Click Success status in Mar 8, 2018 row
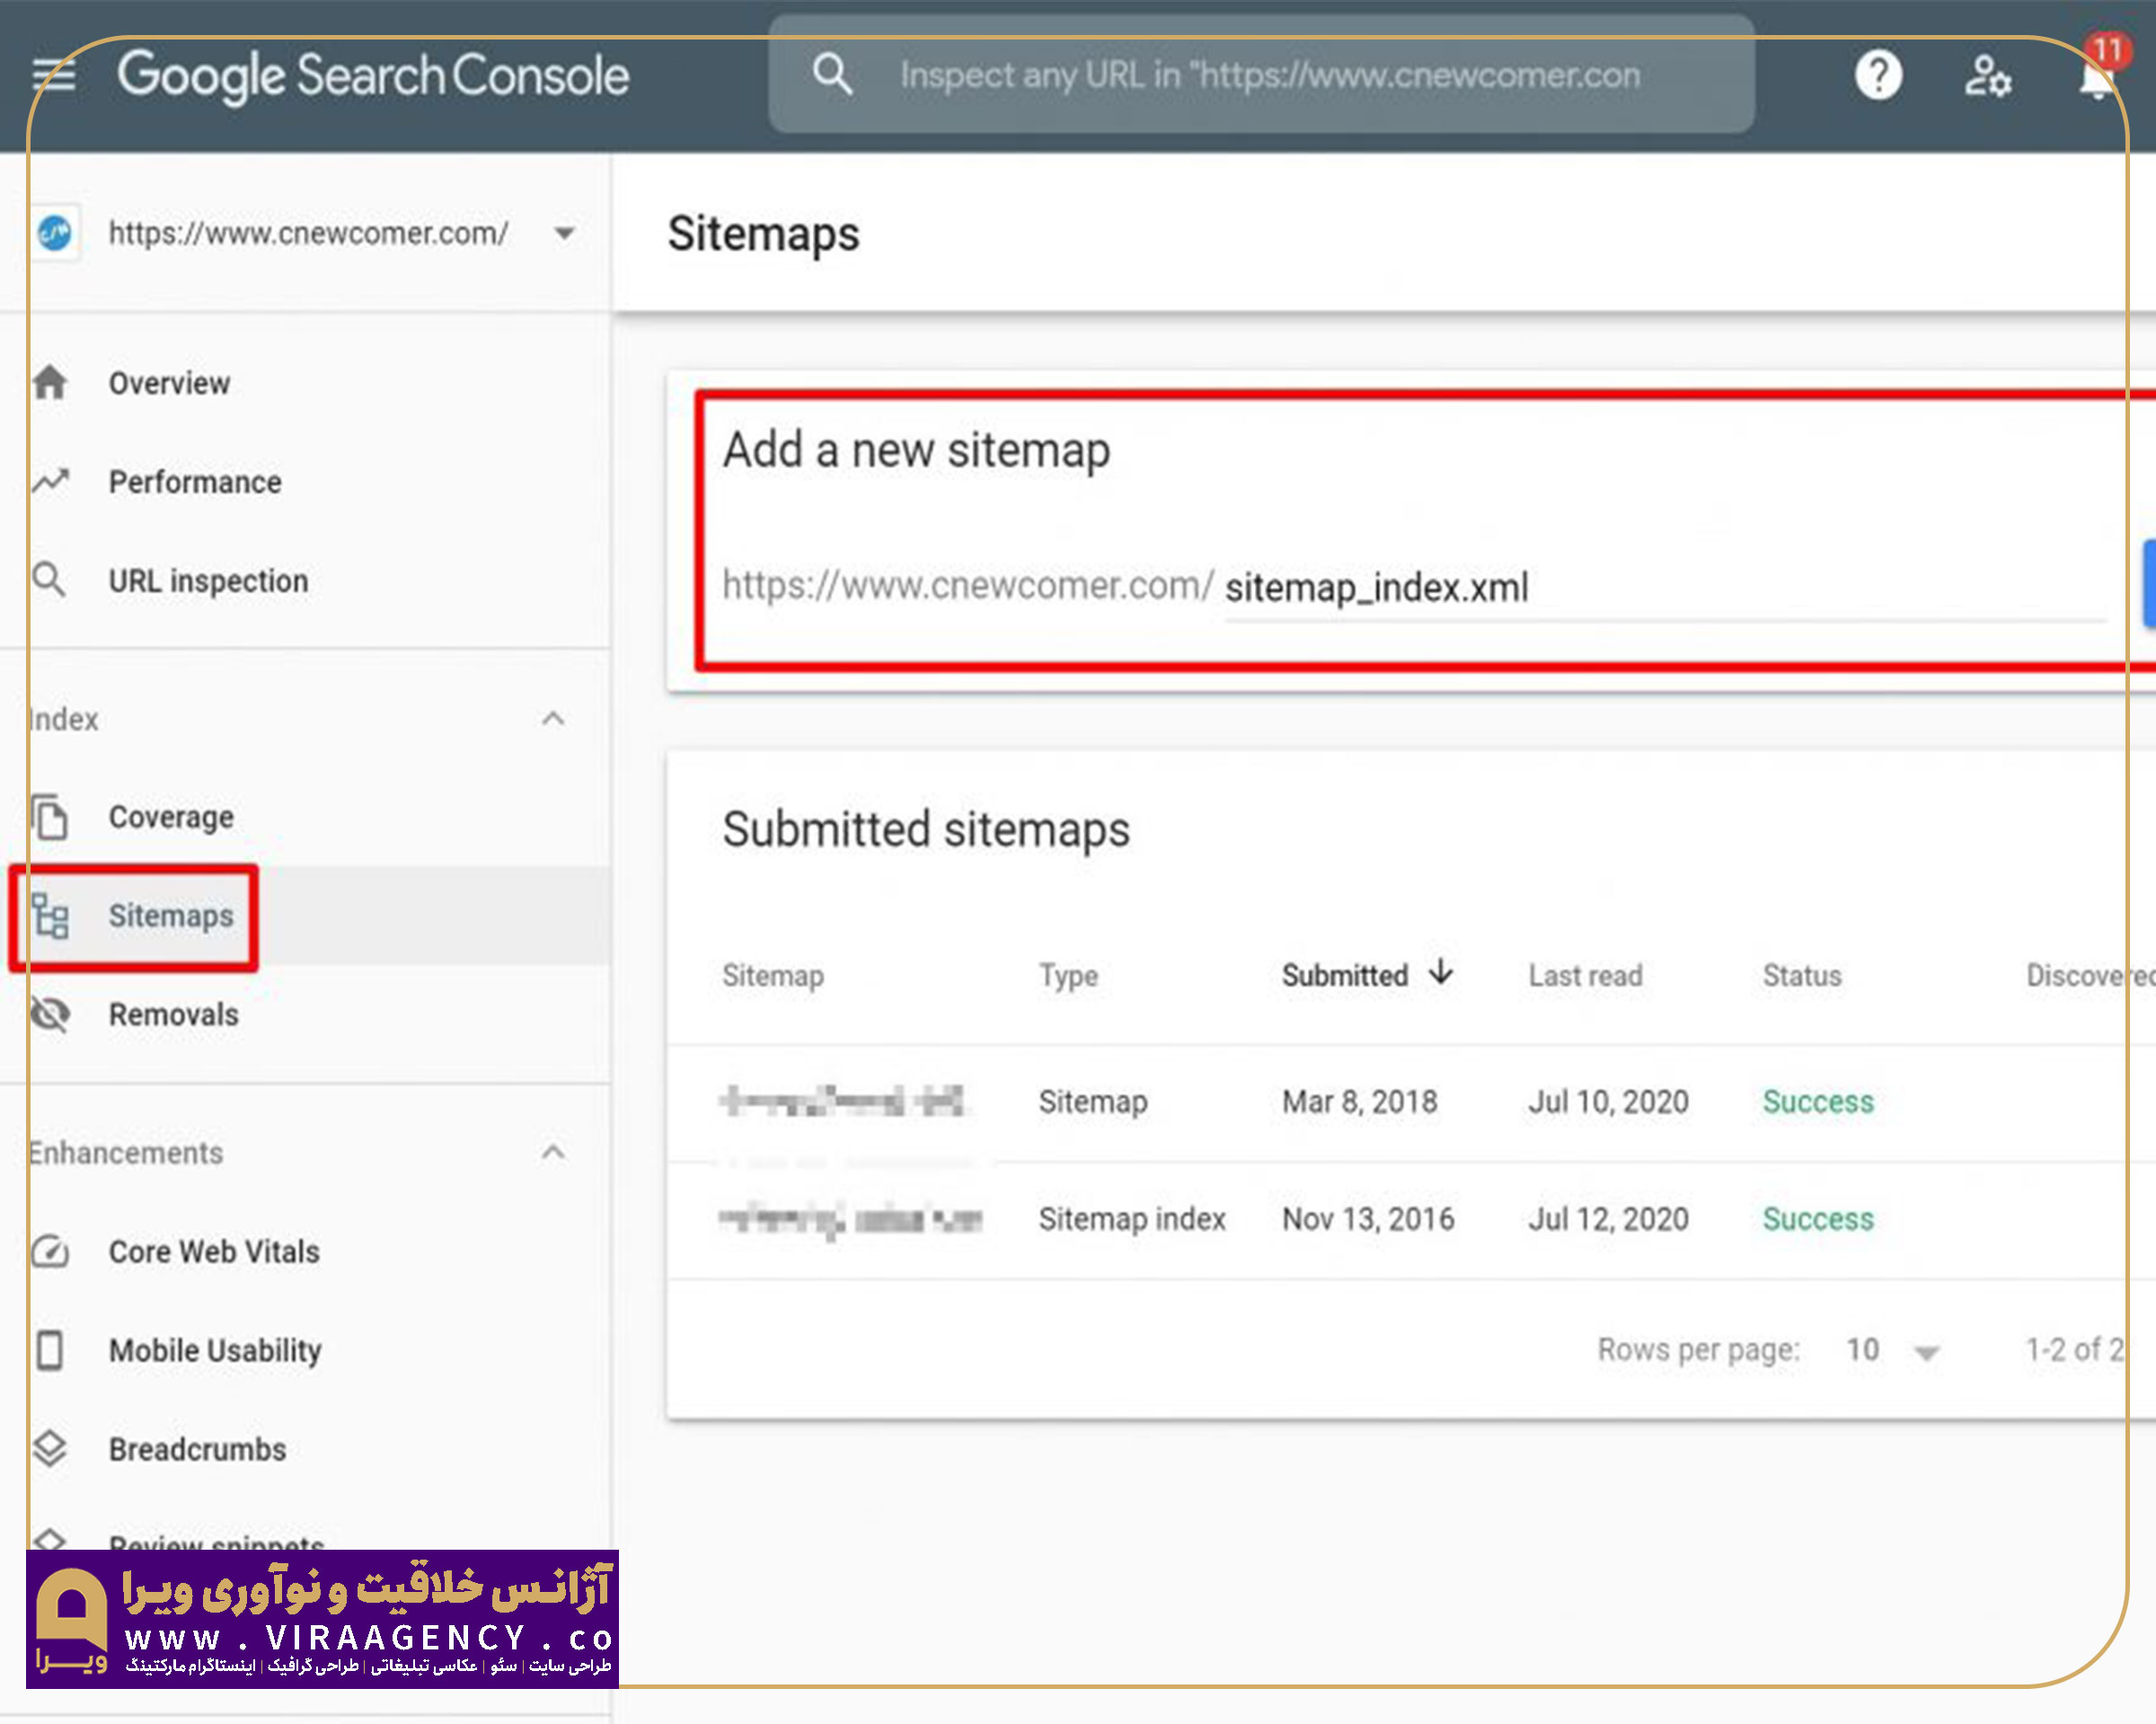Image resolution: width=2156 pixels, height=1724 pixels. pos(1818,1102)
